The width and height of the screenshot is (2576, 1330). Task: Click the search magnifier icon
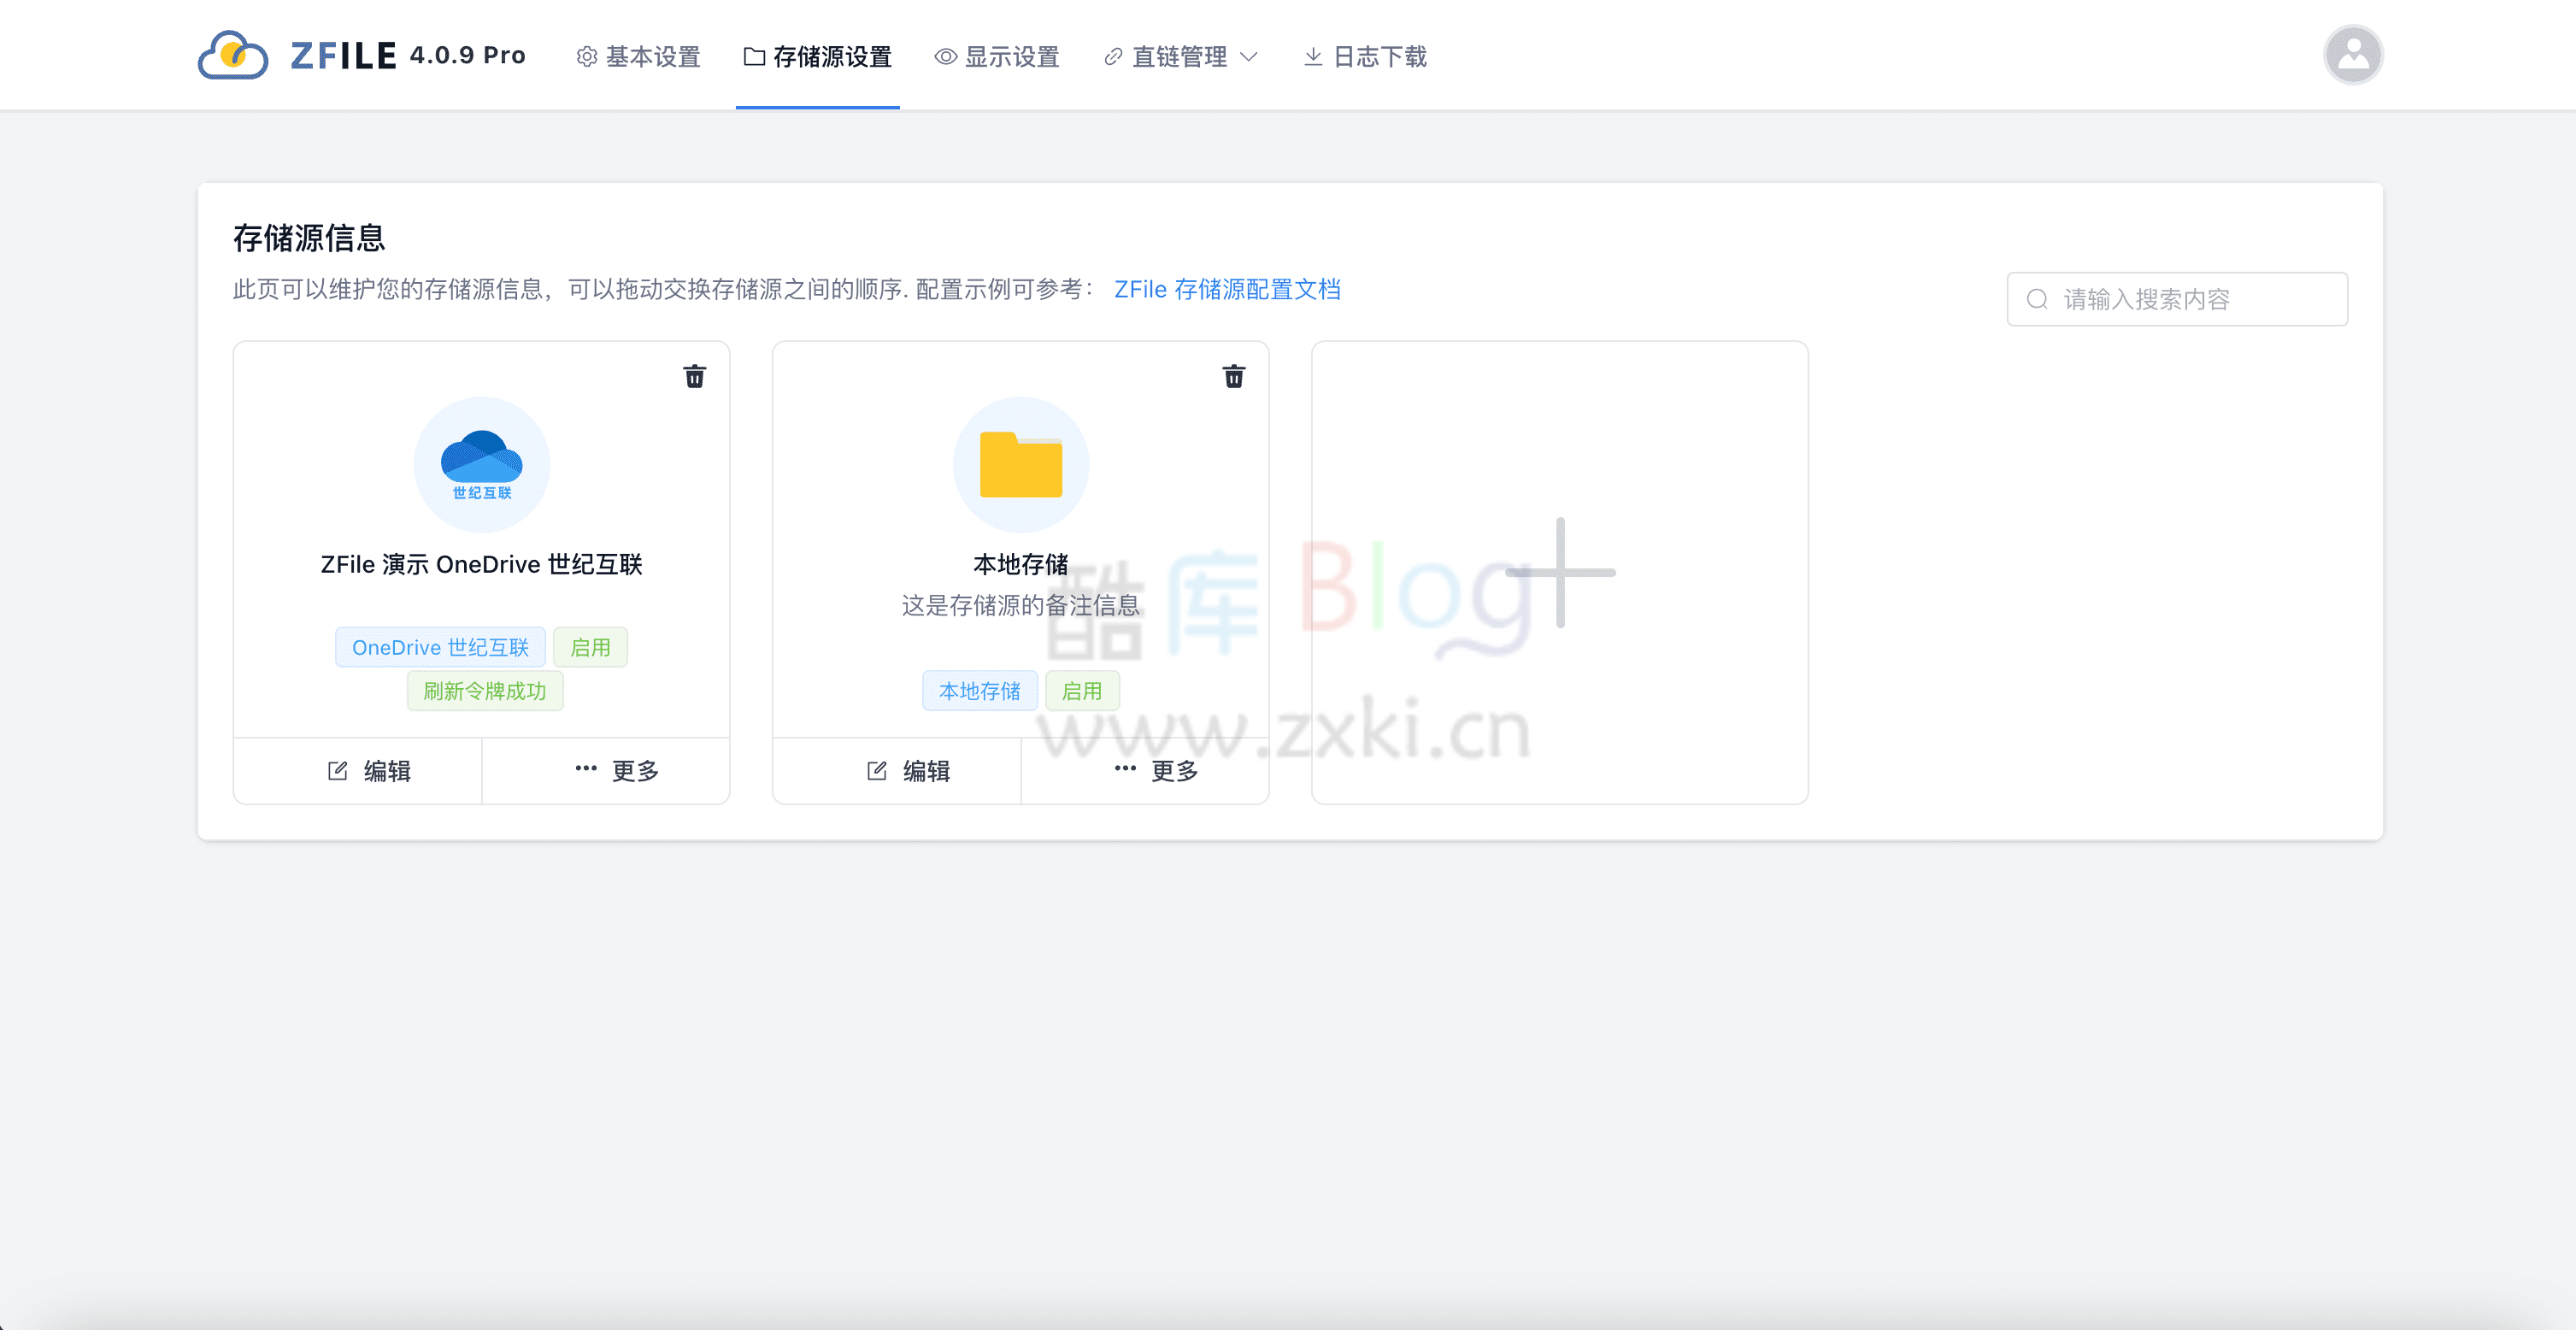[2036, 298]
